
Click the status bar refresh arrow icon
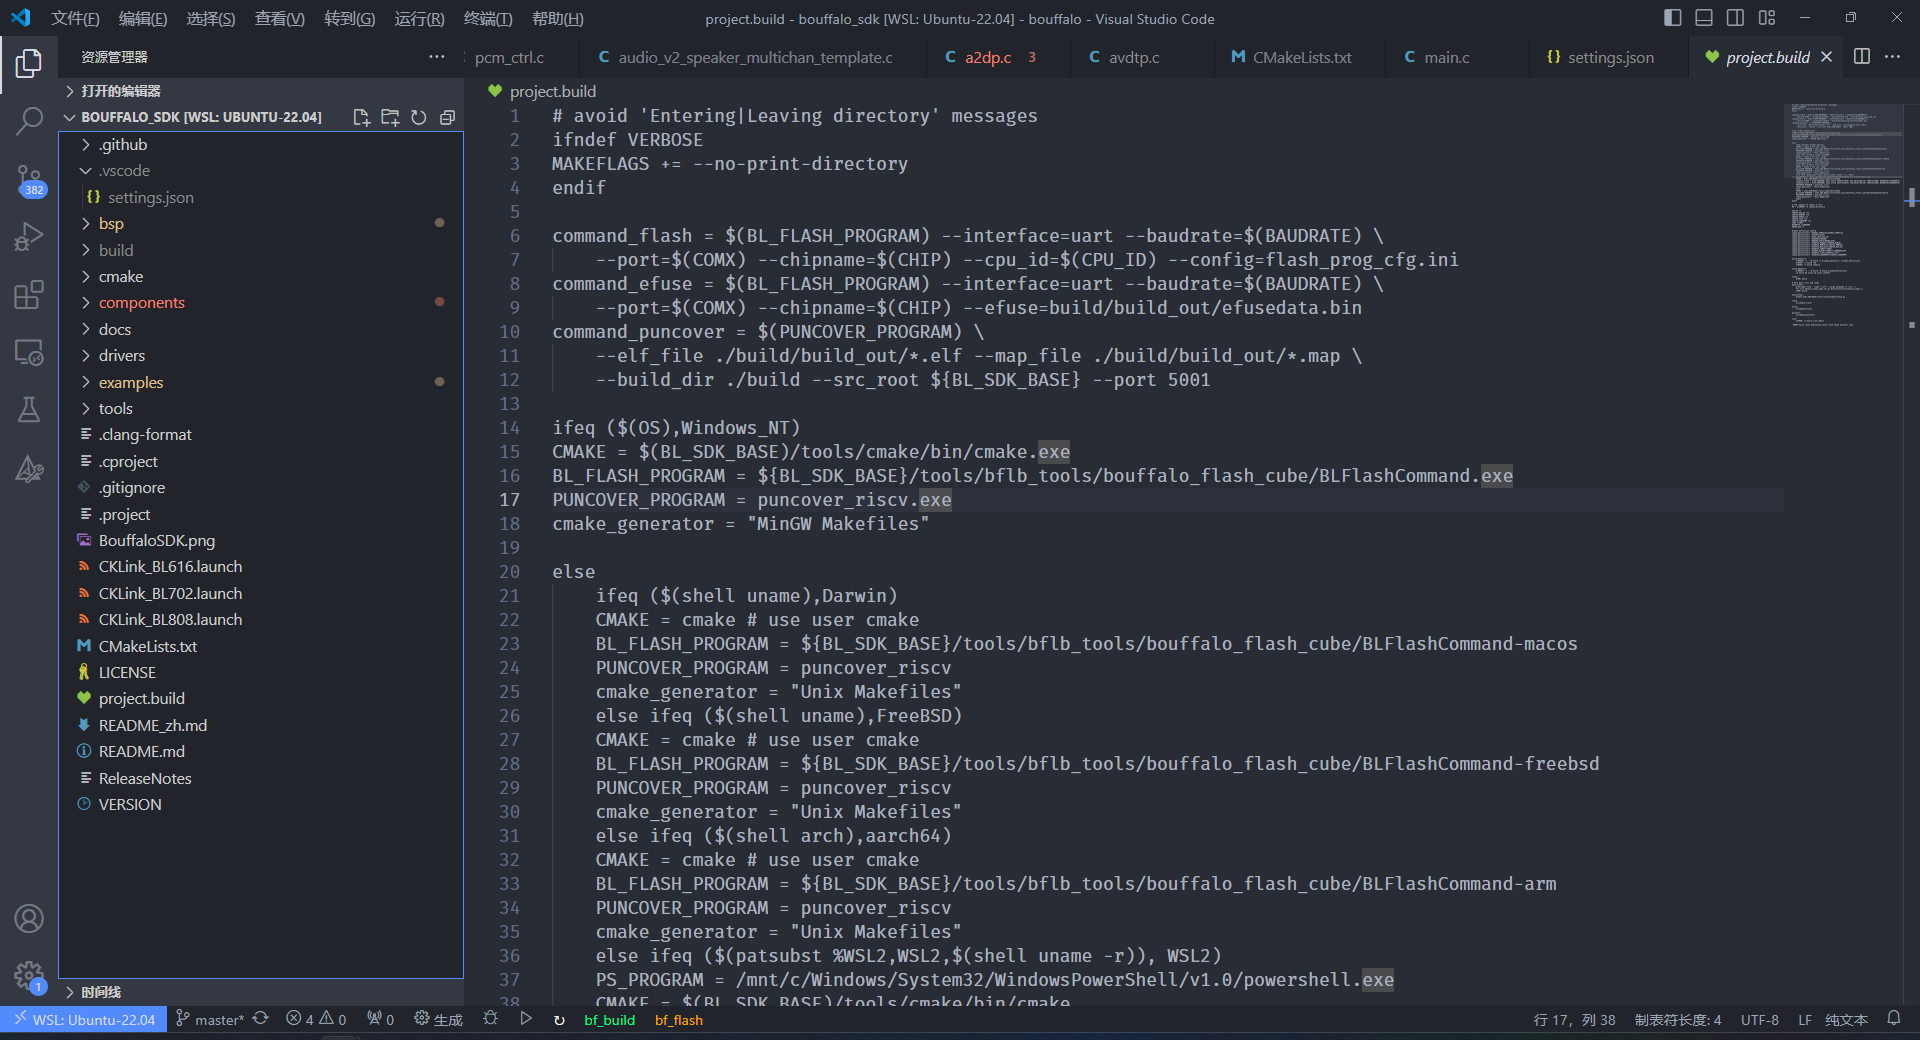[x=559, y=1020]
